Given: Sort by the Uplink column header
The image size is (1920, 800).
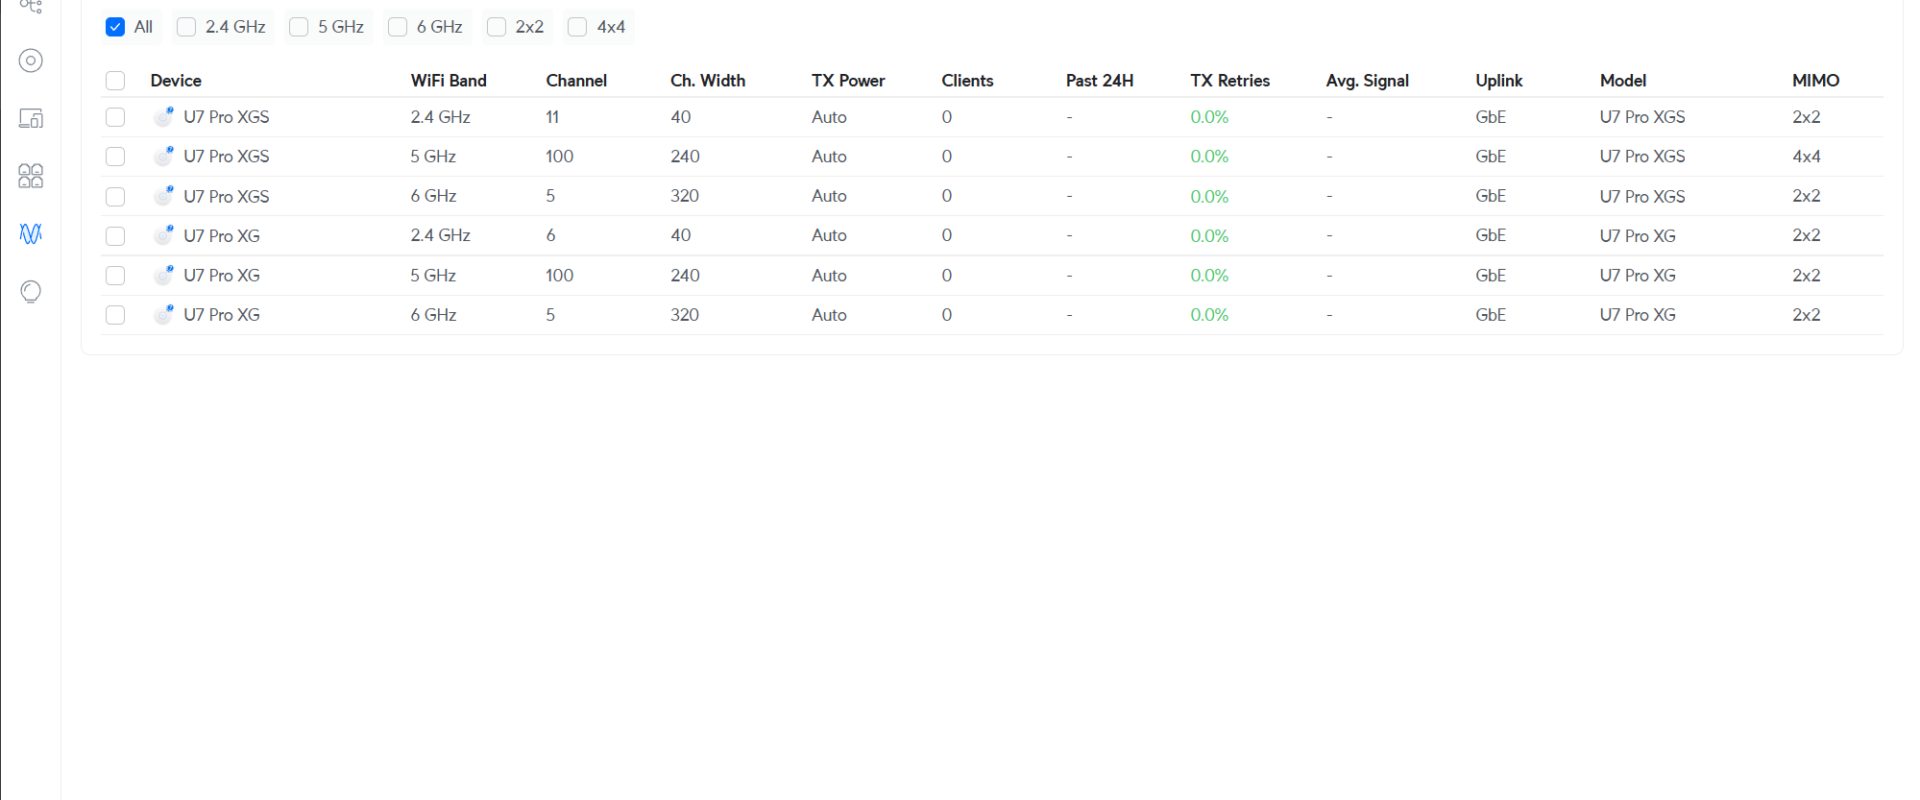Looking at the screenshot, I should (1499, 81).
